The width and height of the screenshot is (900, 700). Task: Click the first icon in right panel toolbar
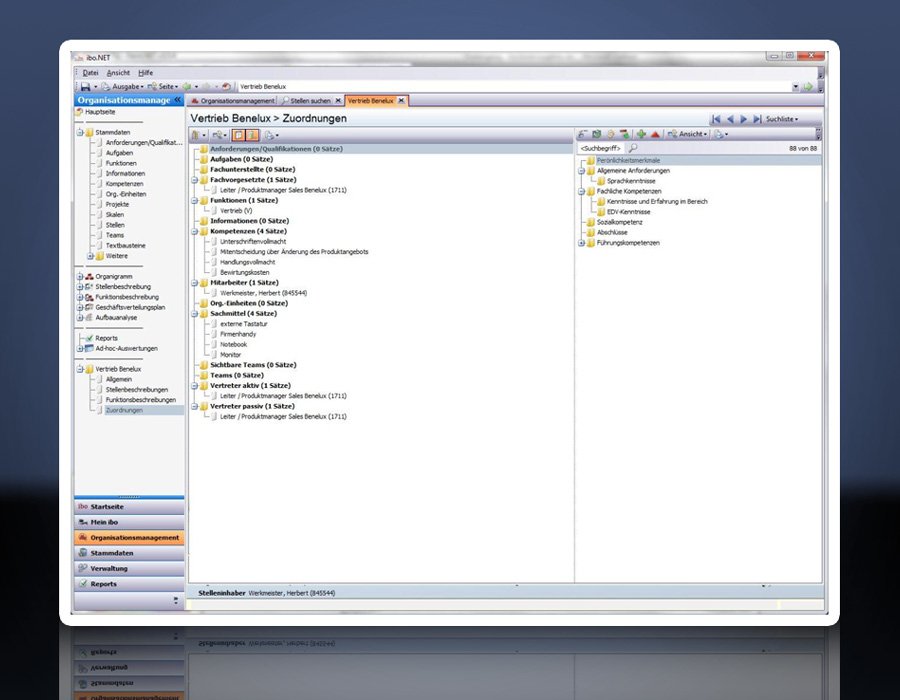click(x=583, y=134)
